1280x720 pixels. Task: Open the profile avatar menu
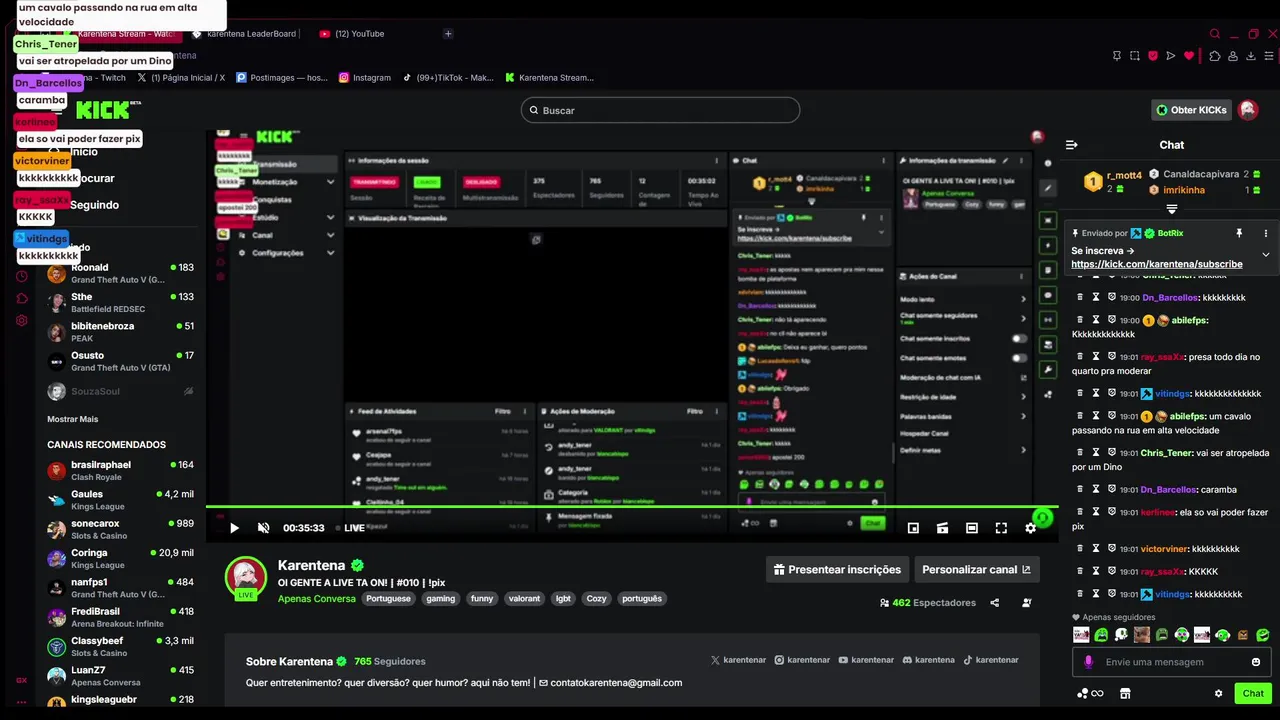(x=1248, y=110)
